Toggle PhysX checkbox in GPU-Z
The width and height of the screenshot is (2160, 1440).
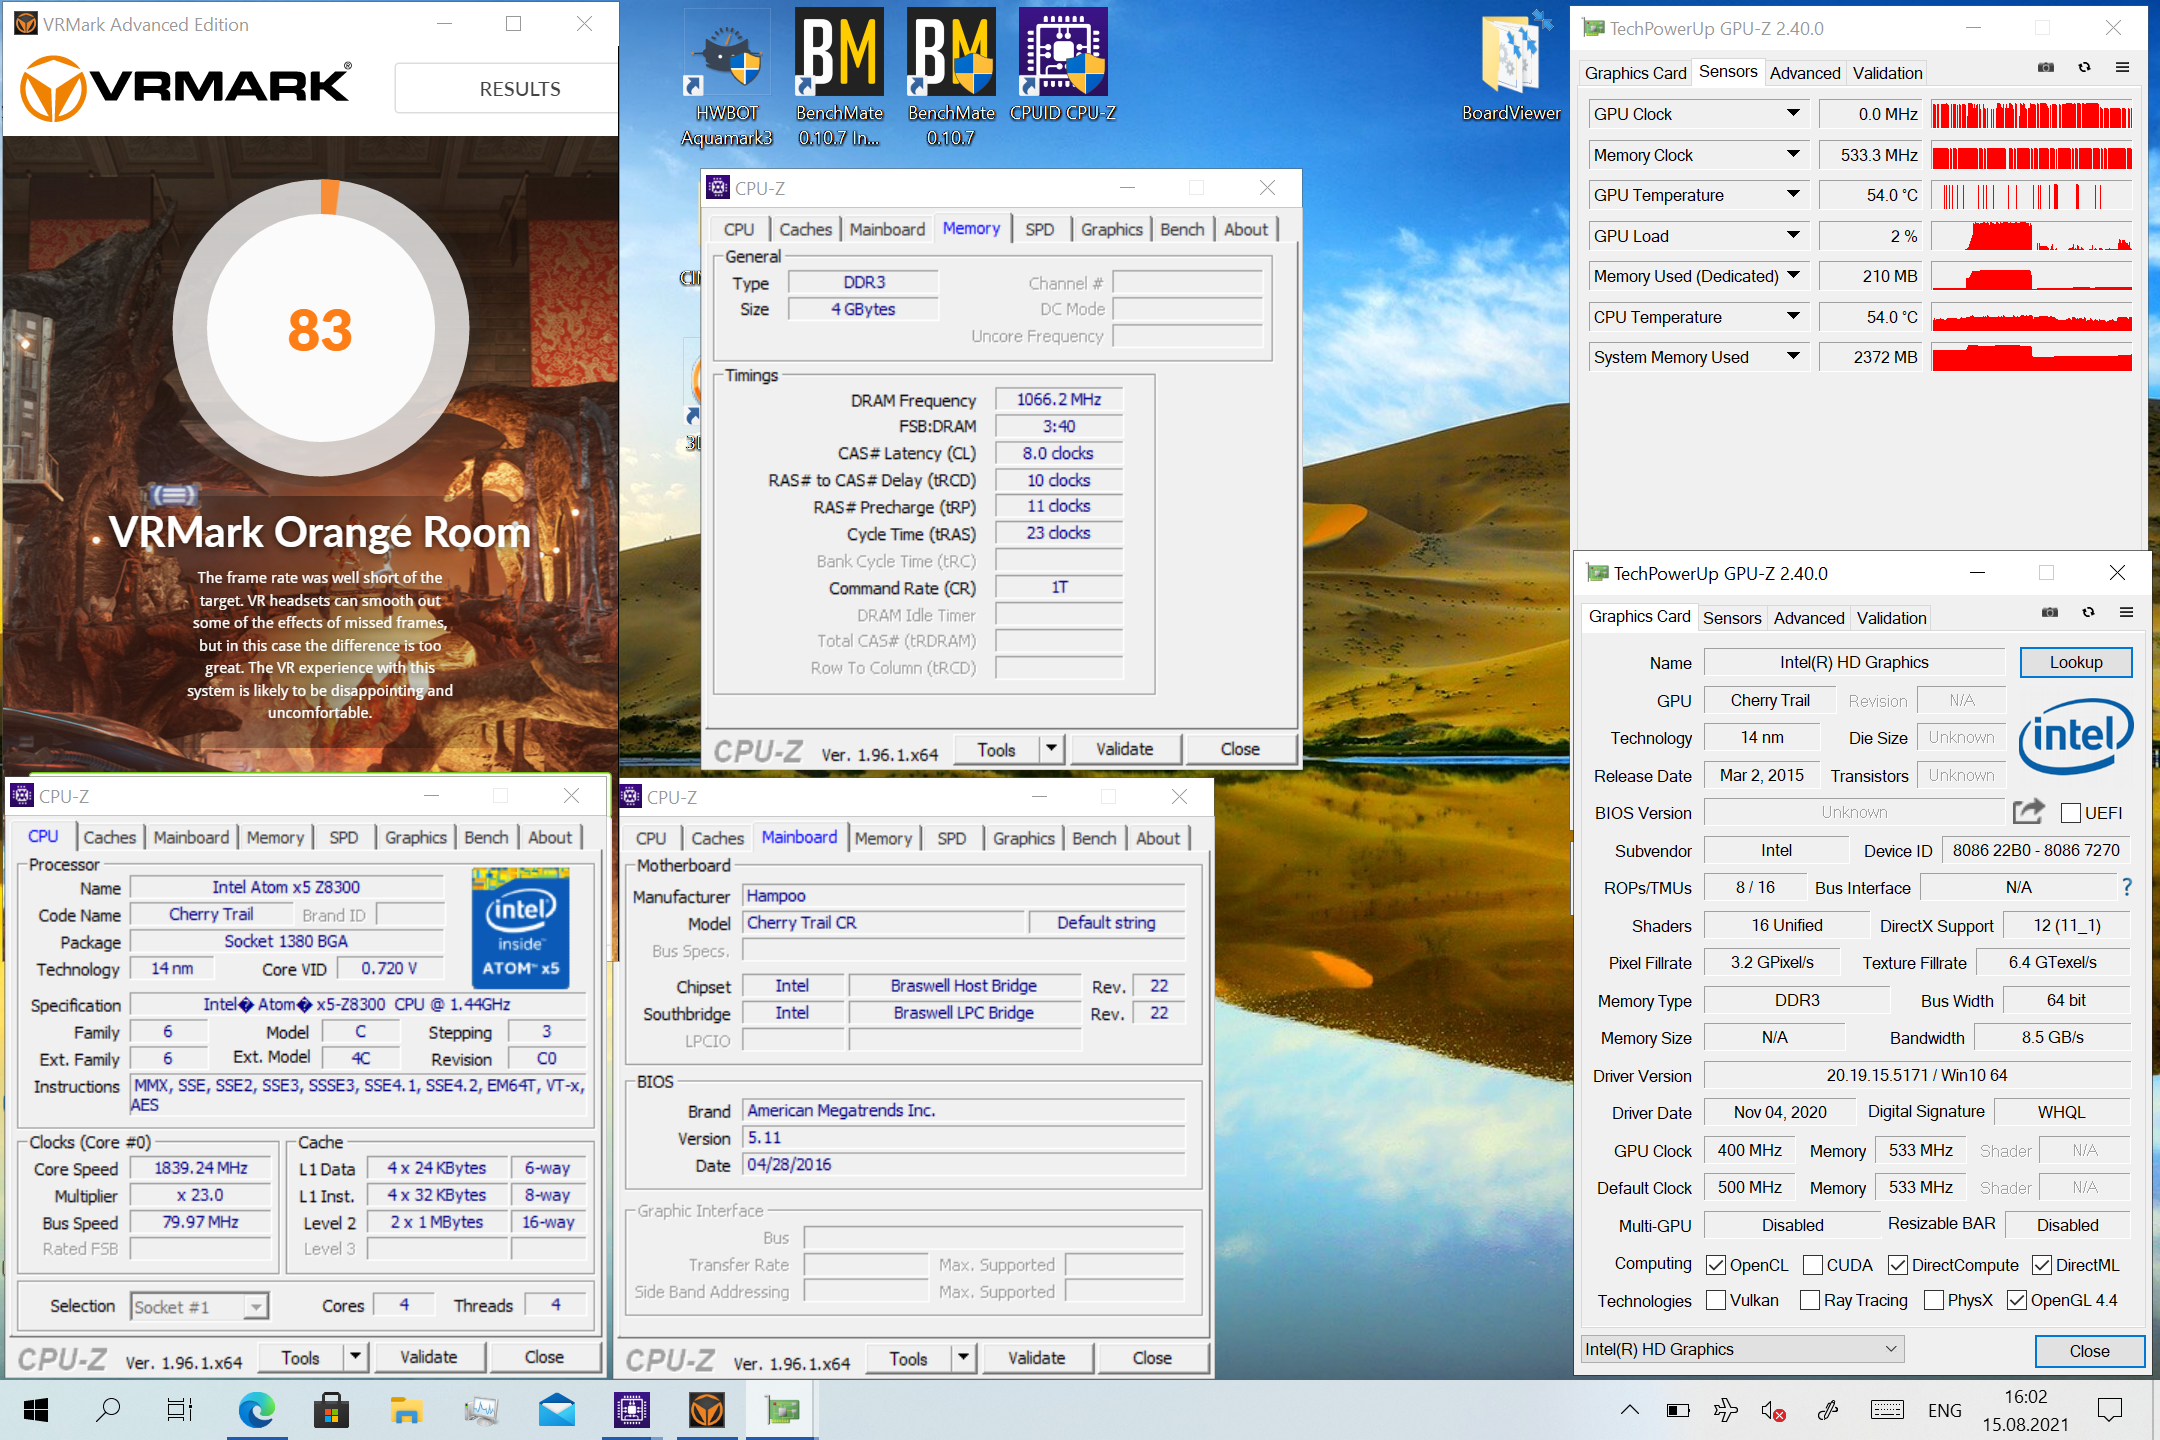pos(1934,1300)
